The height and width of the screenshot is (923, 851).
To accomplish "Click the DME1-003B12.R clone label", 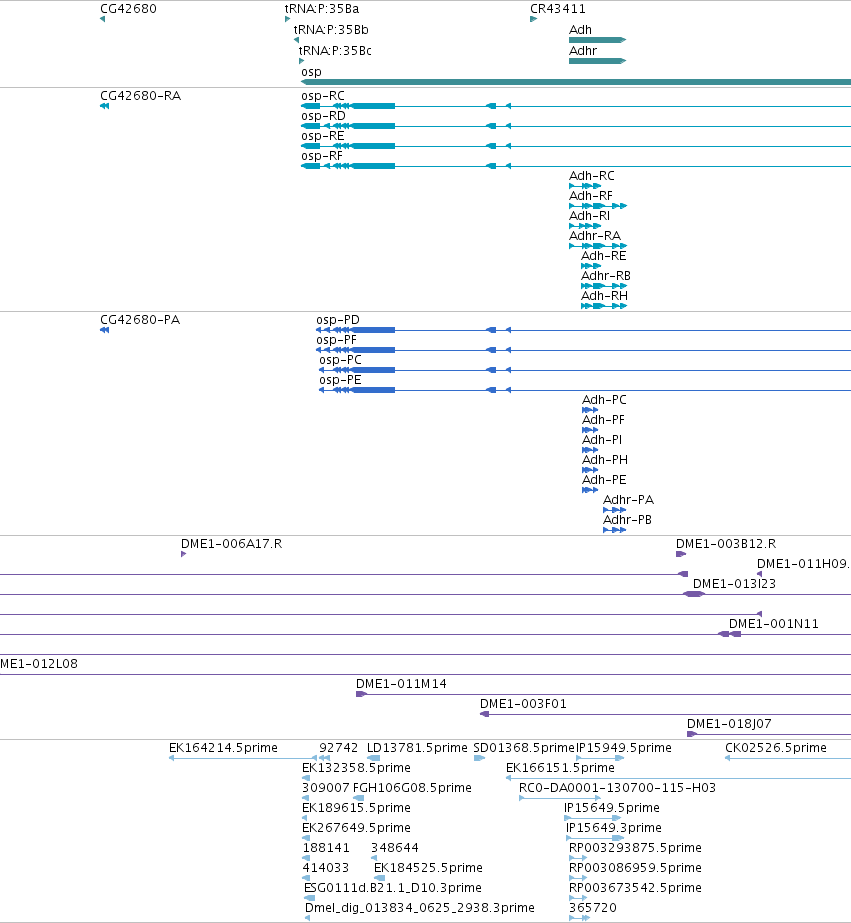I will pyautogui.click(x=726, y=544).
